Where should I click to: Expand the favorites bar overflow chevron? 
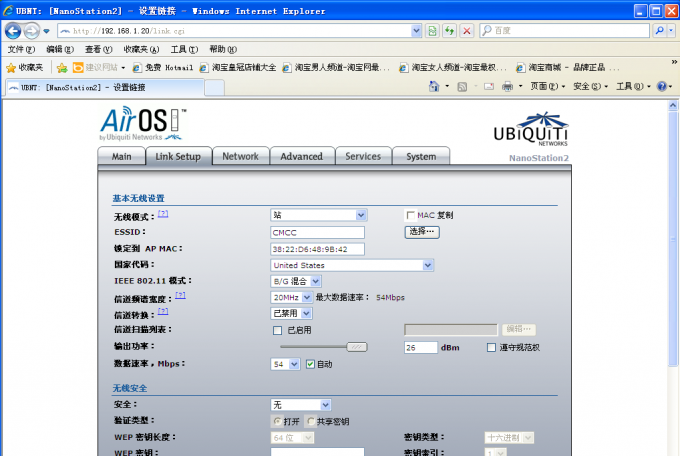coord(674,62)
